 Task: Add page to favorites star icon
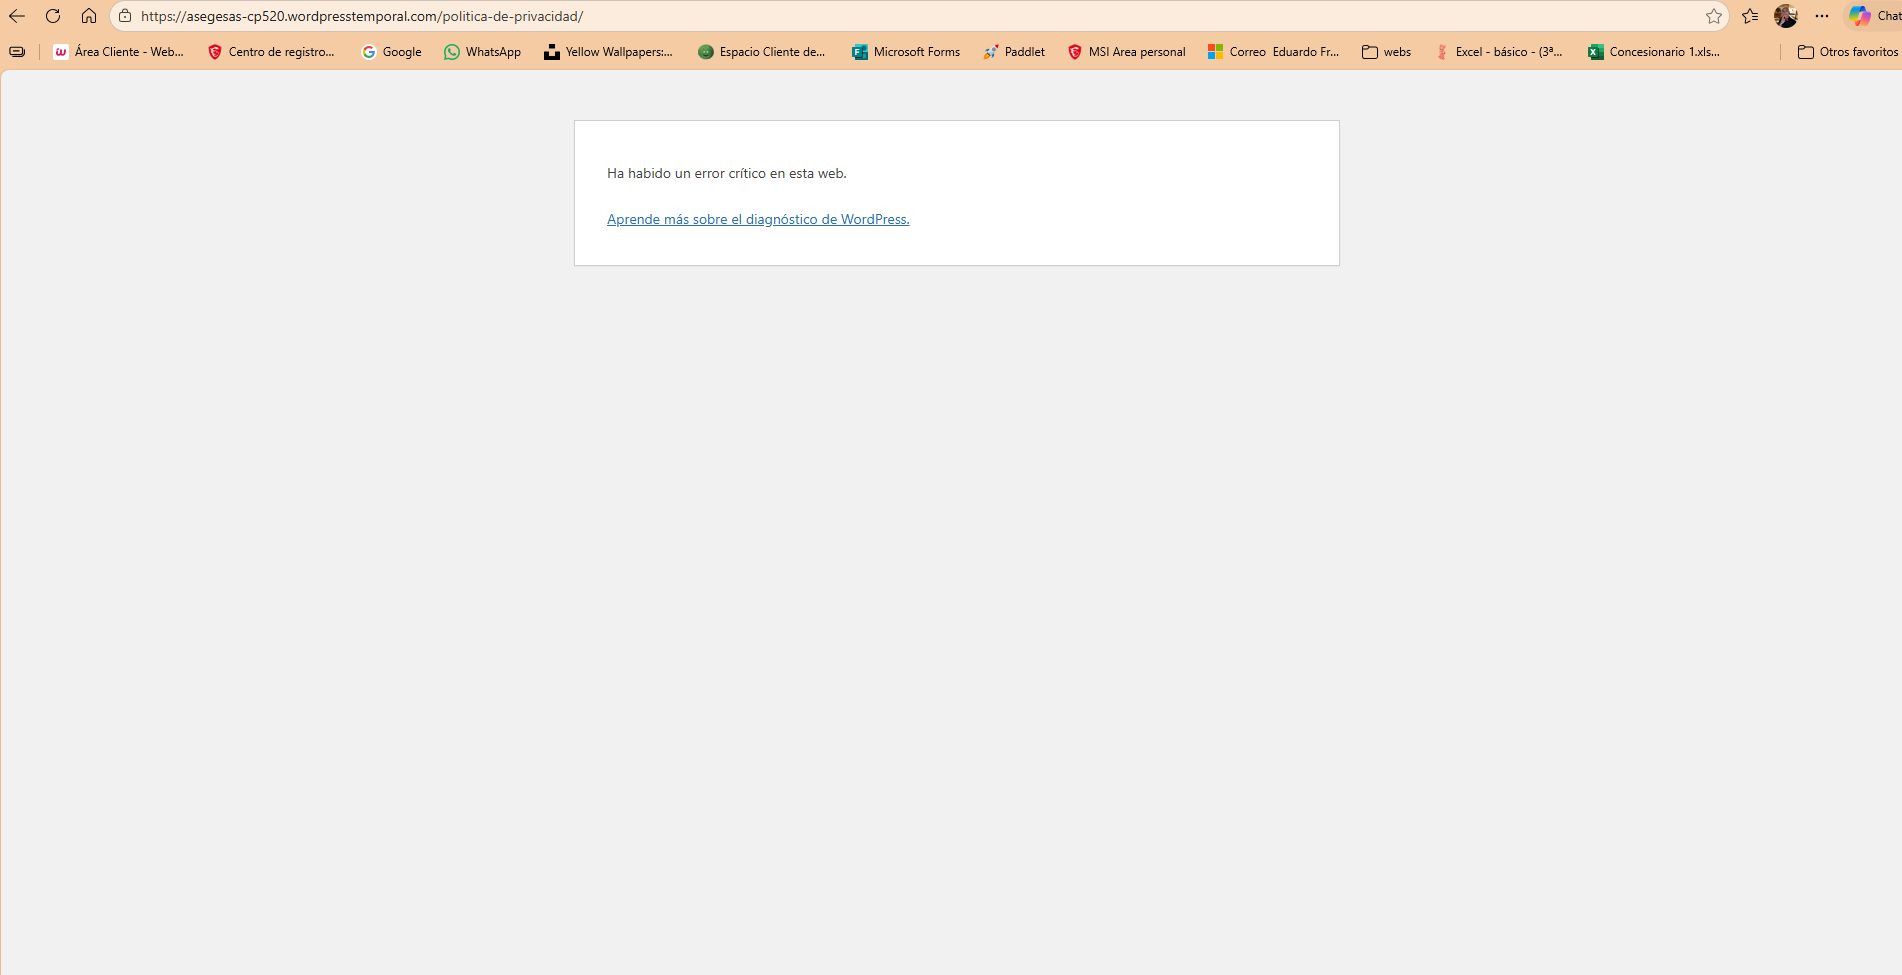[x=1713, y=16]
